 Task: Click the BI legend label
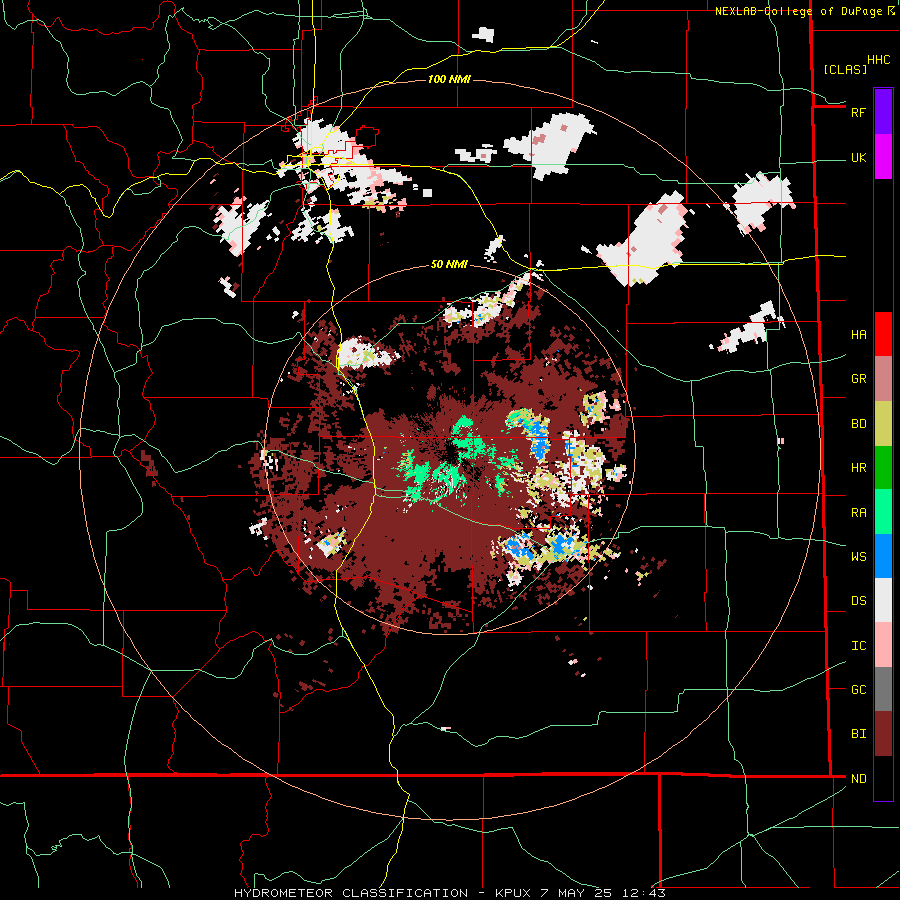[x=858, y=734]
